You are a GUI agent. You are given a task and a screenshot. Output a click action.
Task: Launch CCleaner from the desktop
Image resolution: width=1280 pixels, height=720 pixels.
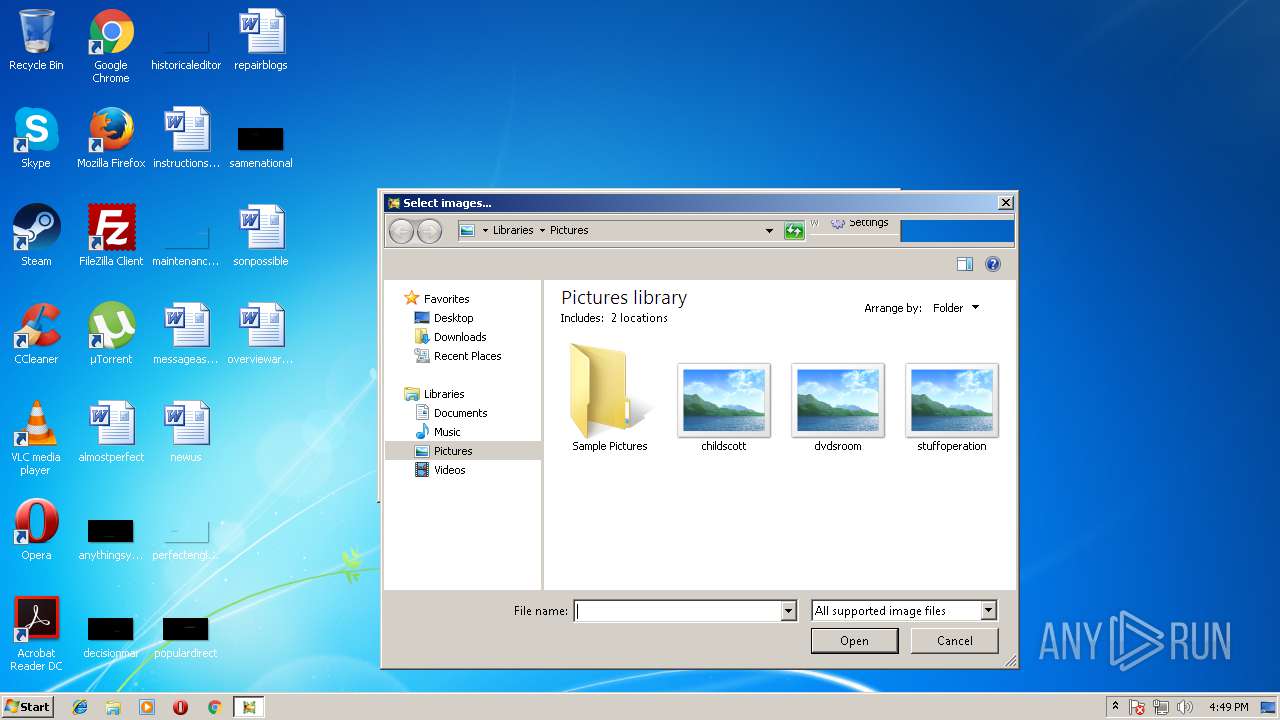click(x=36, y=334)
